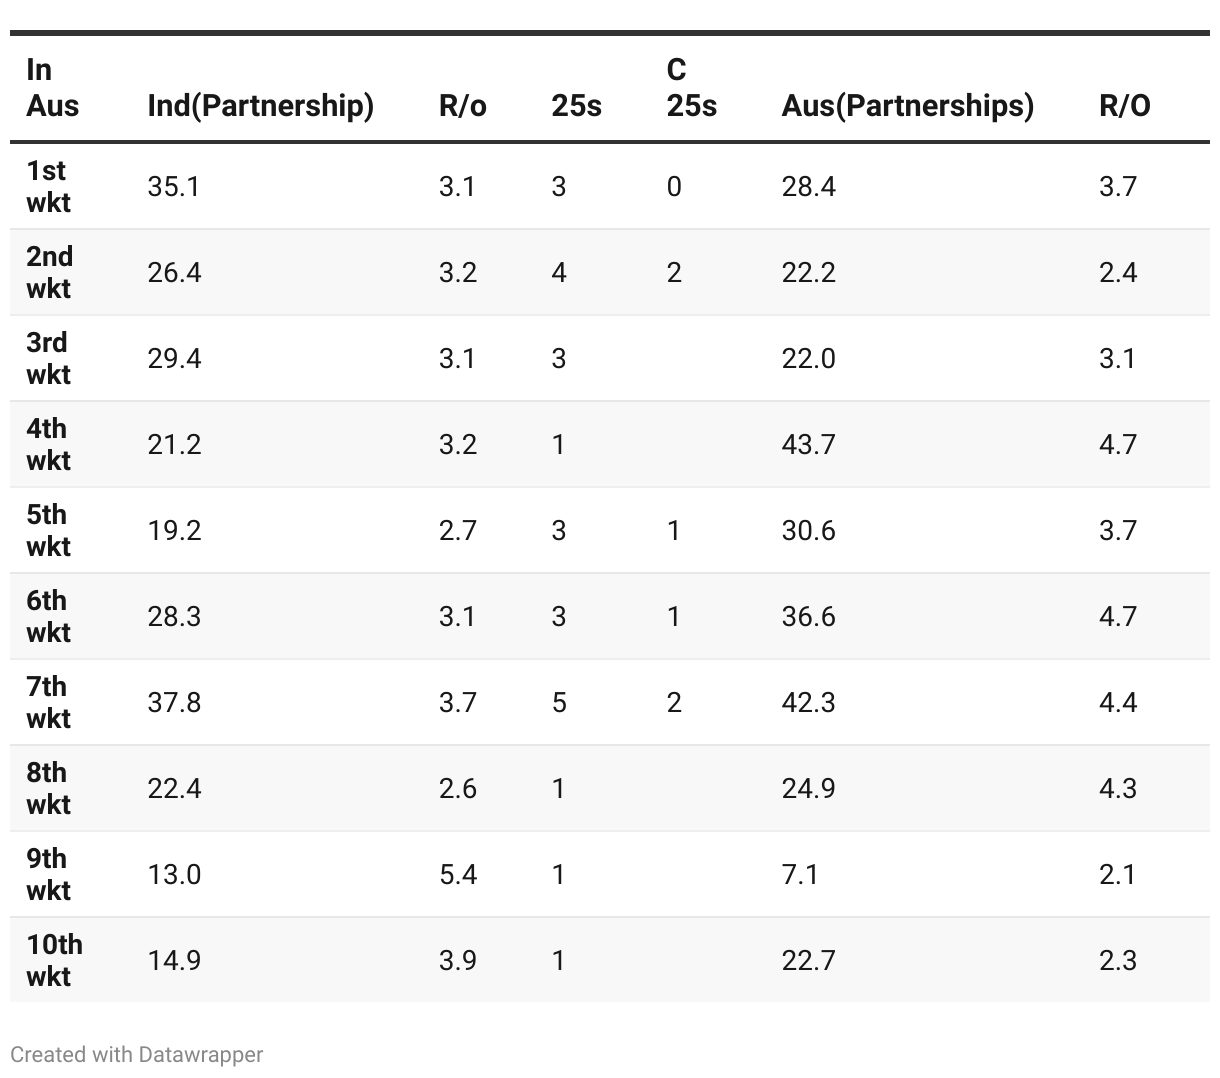Click the 'C 25s' column header
Screen dimensions: 1220x1078
coord(691,88)
